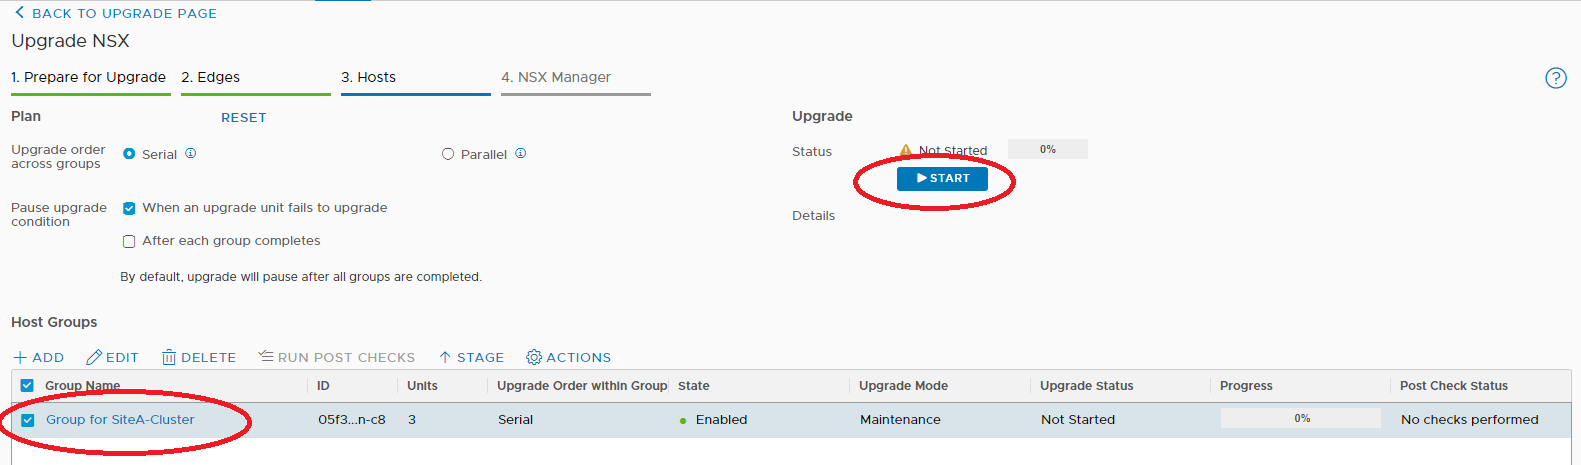Go back to the upgrade page
This screenshot has height=465, width=1581.
tap(116, 13)
